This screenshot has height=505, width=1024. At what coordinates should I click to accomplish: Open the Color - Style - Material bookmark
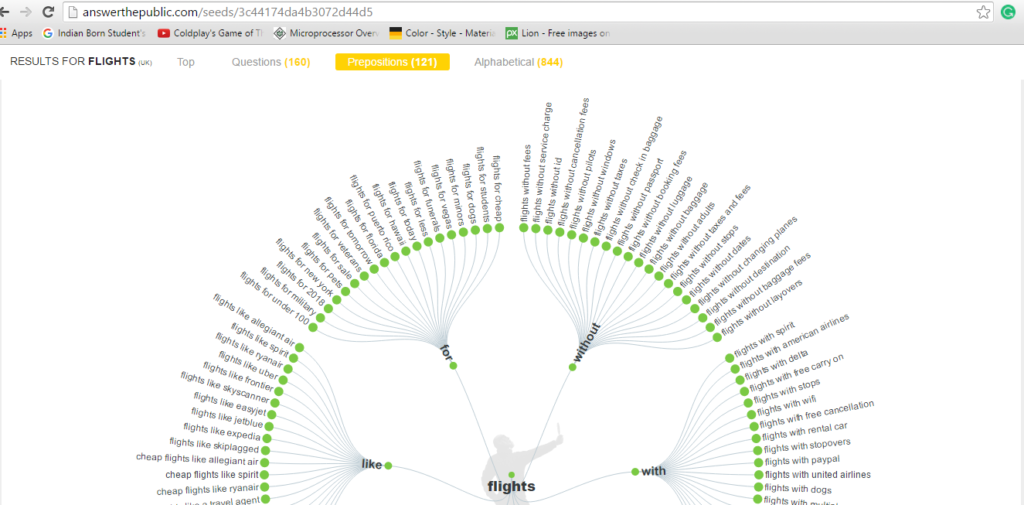tap(443, 33)
